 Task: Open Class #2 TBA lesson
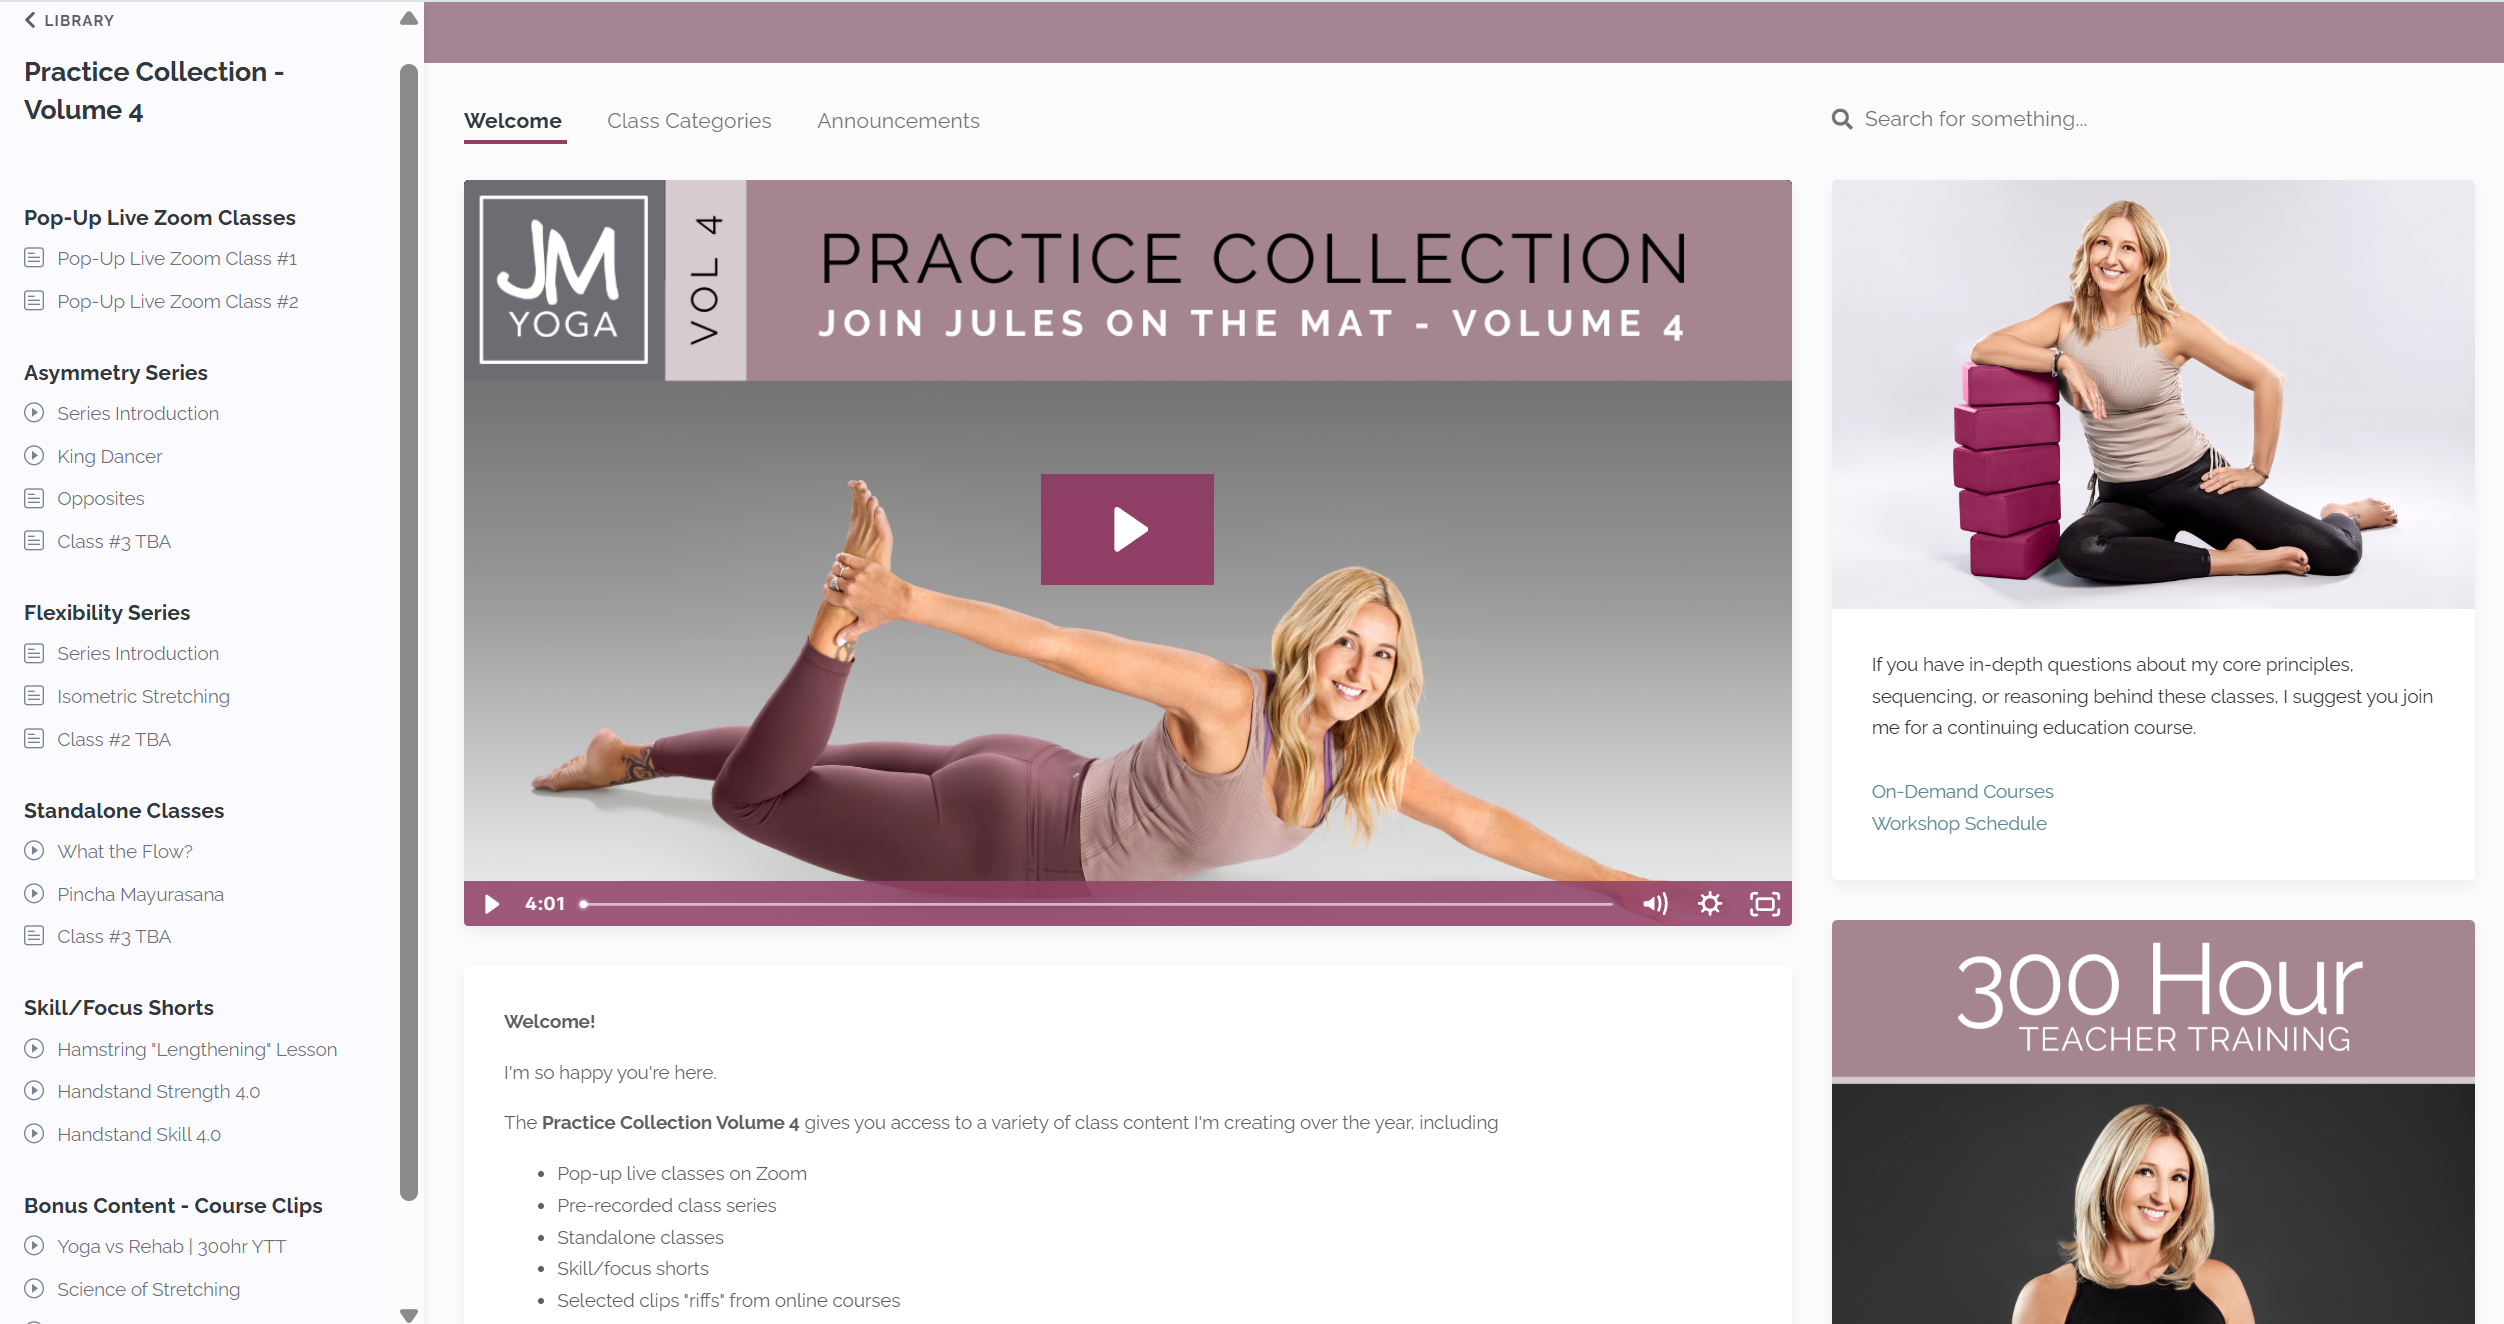pyautogui.click(x=114, y=739)
